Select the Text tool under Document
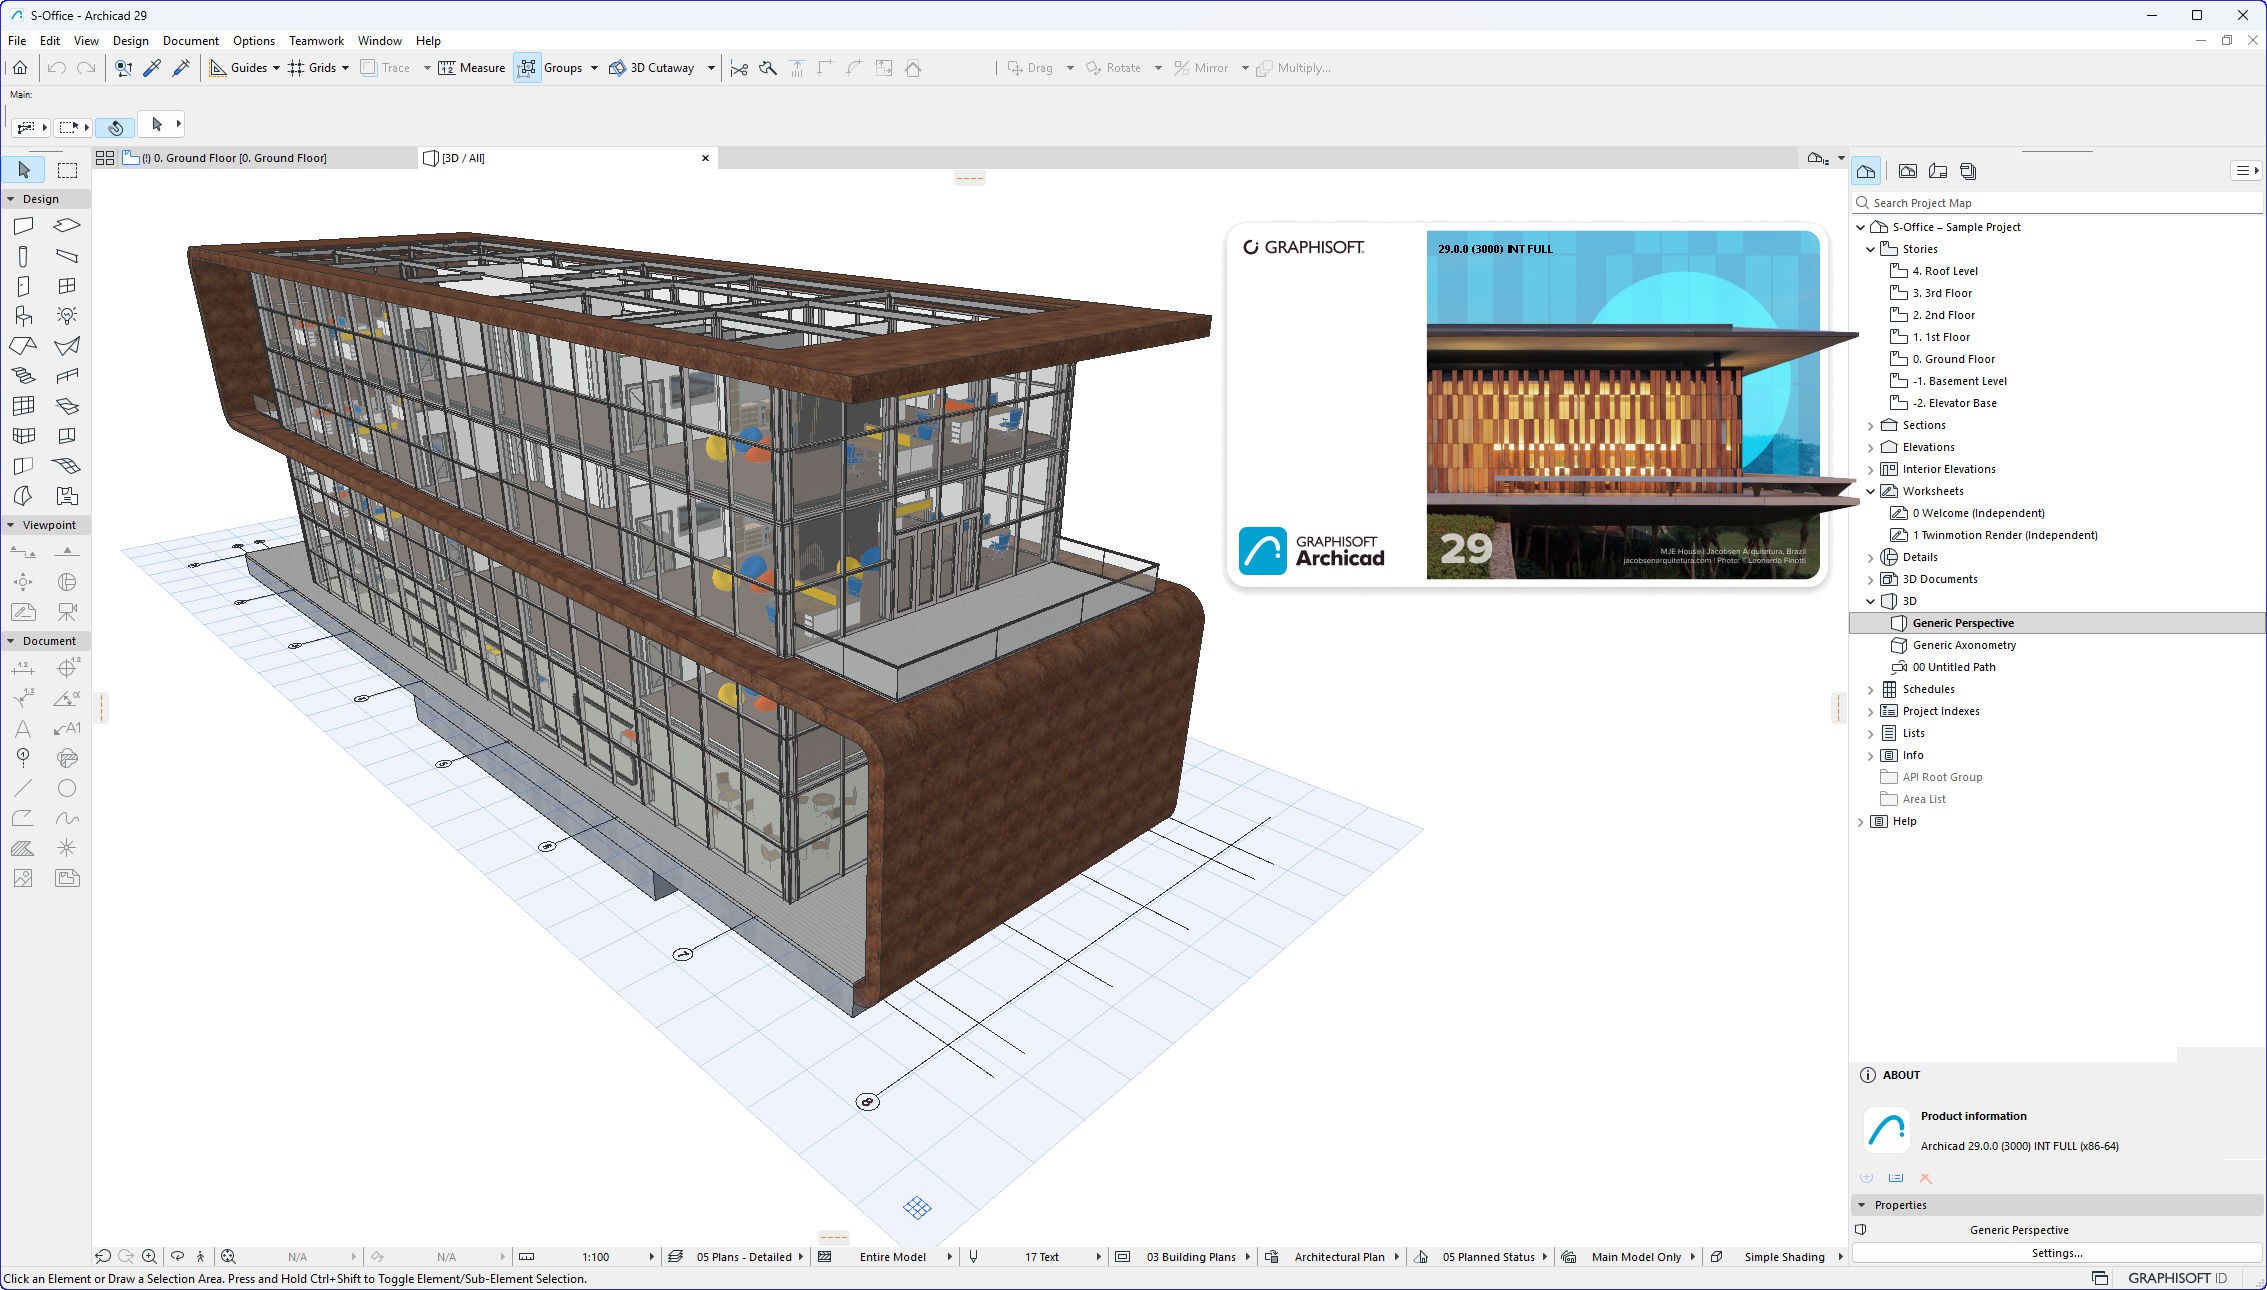The height and width of the screenshot is (1290, 2267). (x=22, y=729)
